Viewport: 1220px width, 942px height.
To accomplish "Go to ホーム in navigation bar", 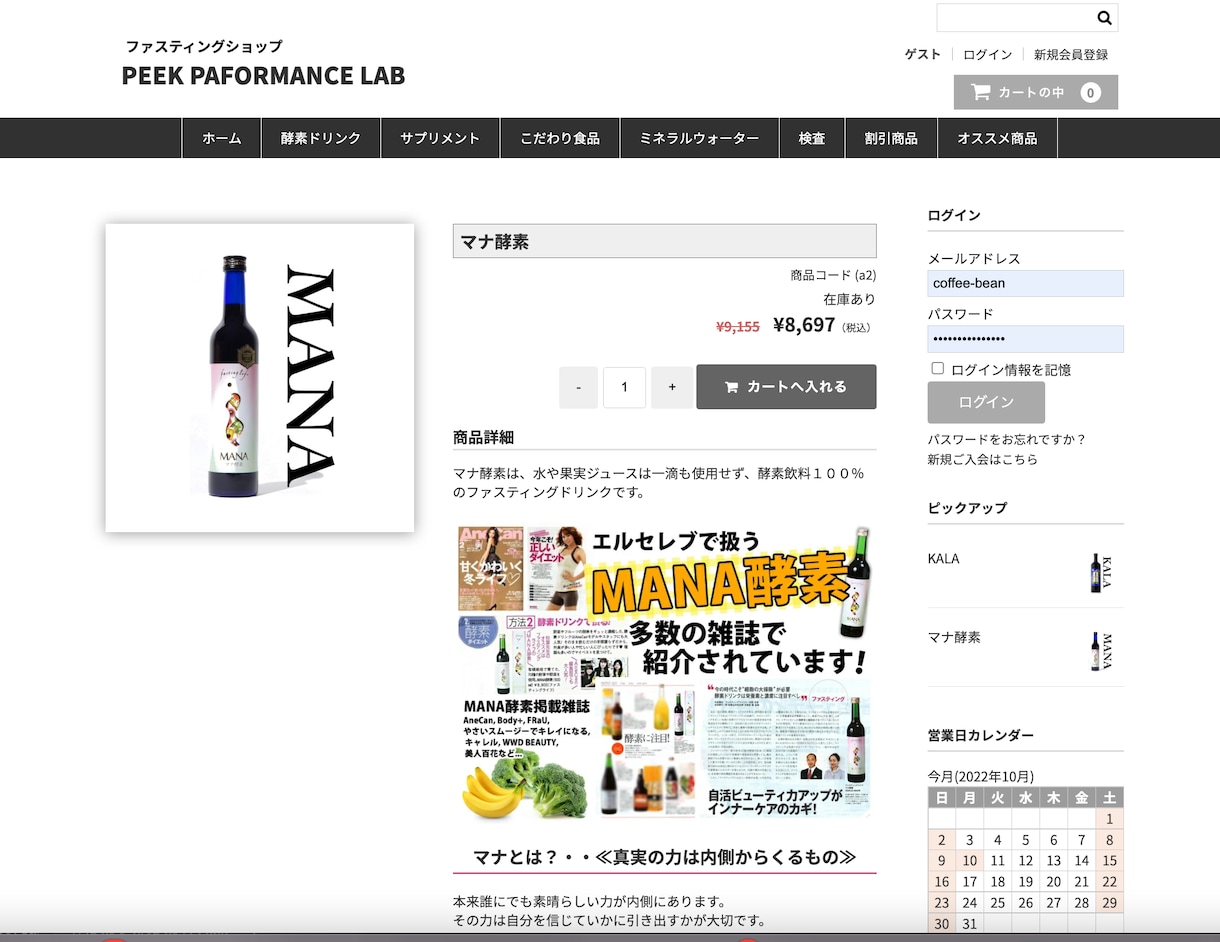I will tap(221, 138).
